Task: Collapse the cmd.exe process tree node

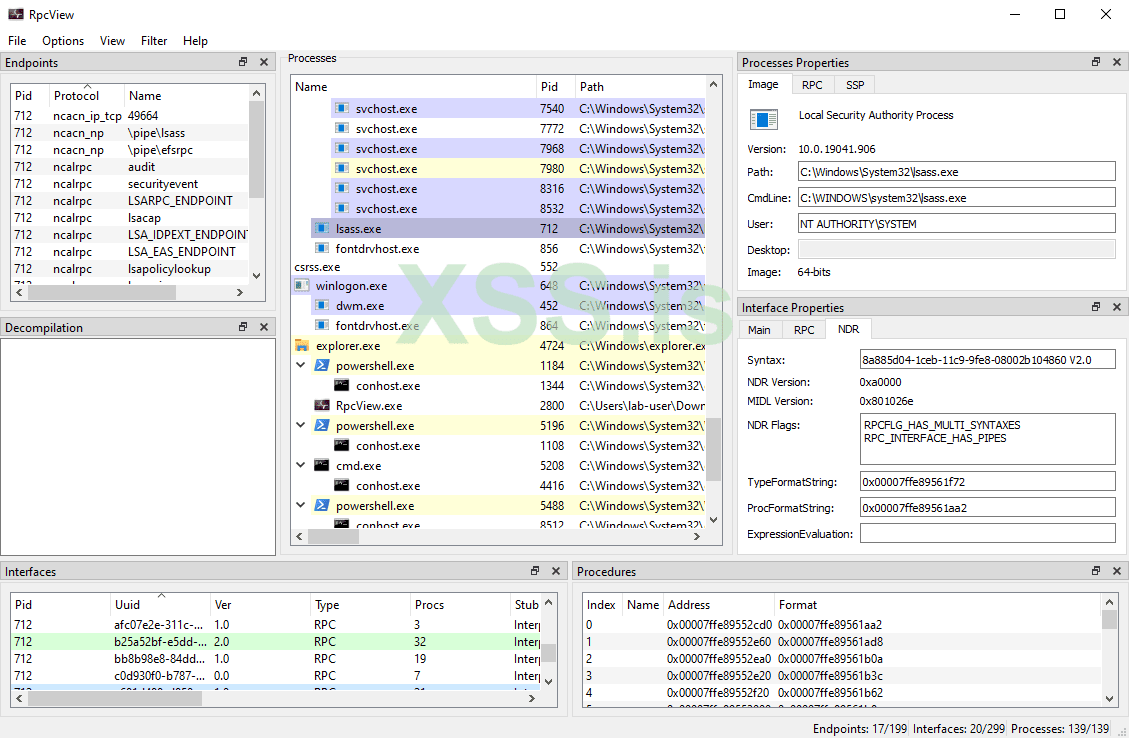Action: [302, 466]
